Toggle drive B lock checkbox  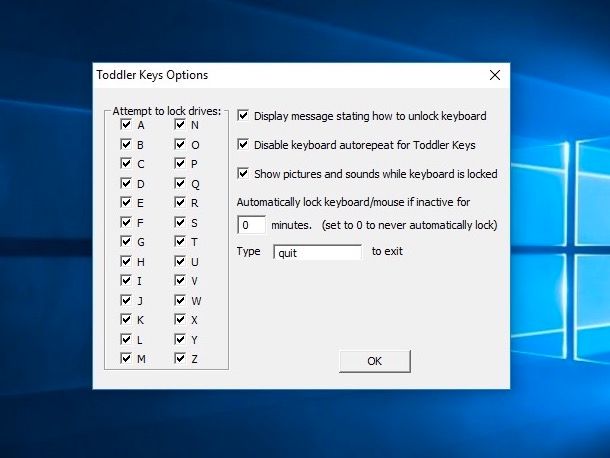[126, 144]
